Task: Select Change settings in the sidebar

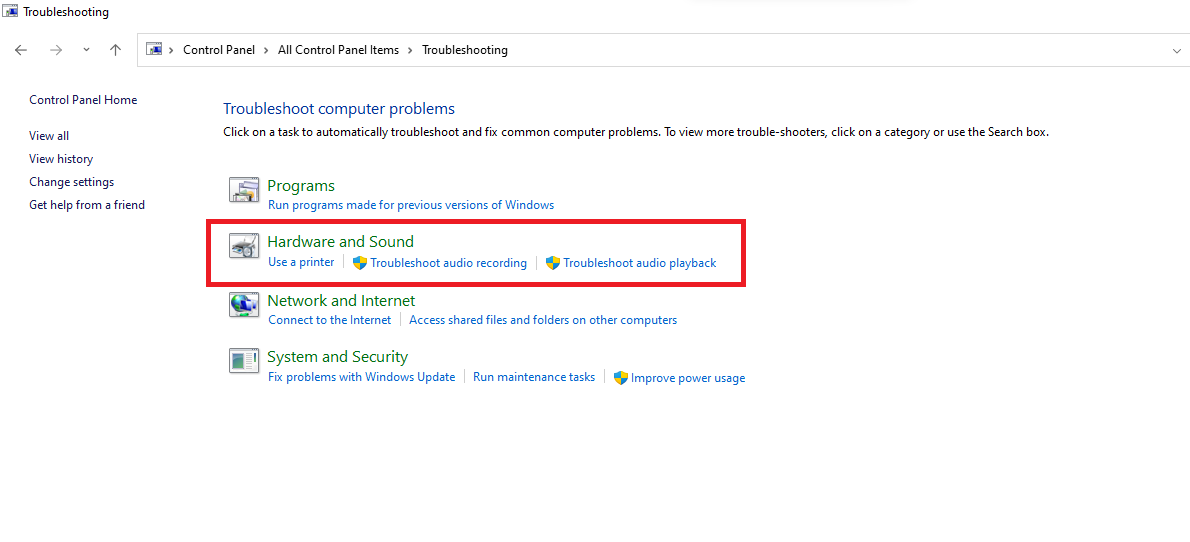Action: coord(72,182)
